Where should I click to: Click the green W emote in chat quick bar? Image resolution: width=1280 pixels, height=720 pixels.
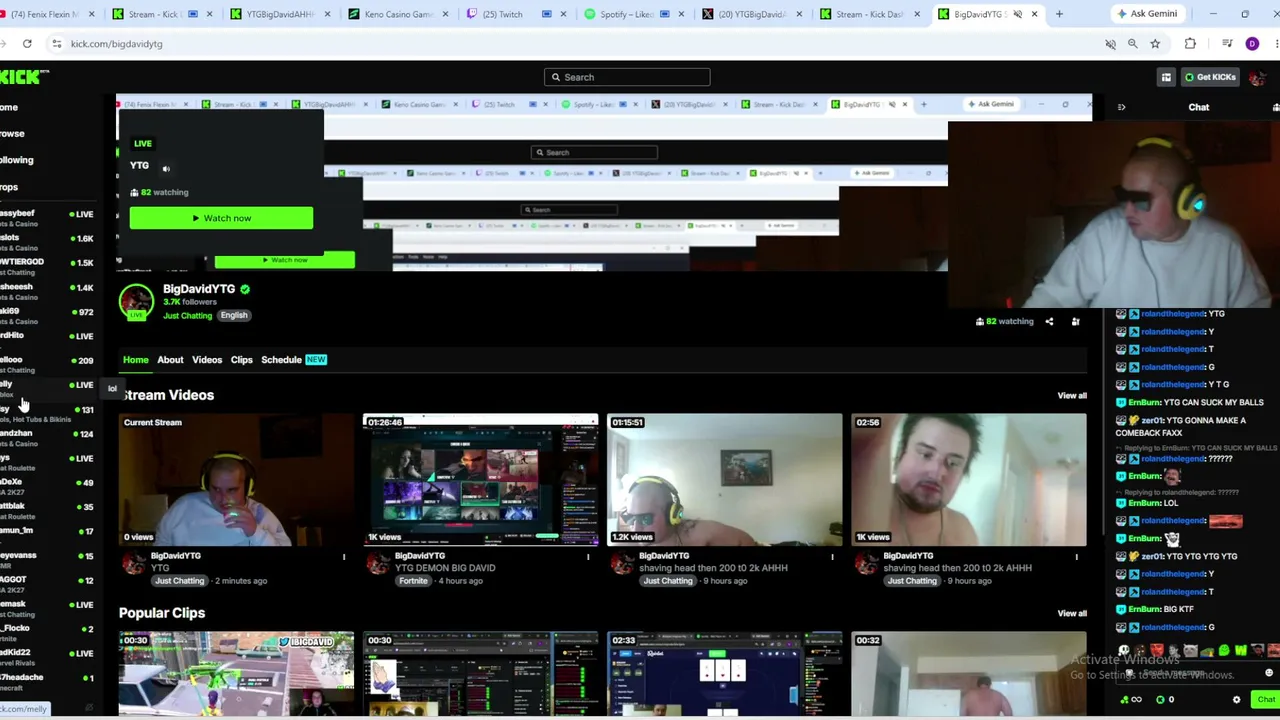click(x=1241, y=651)
